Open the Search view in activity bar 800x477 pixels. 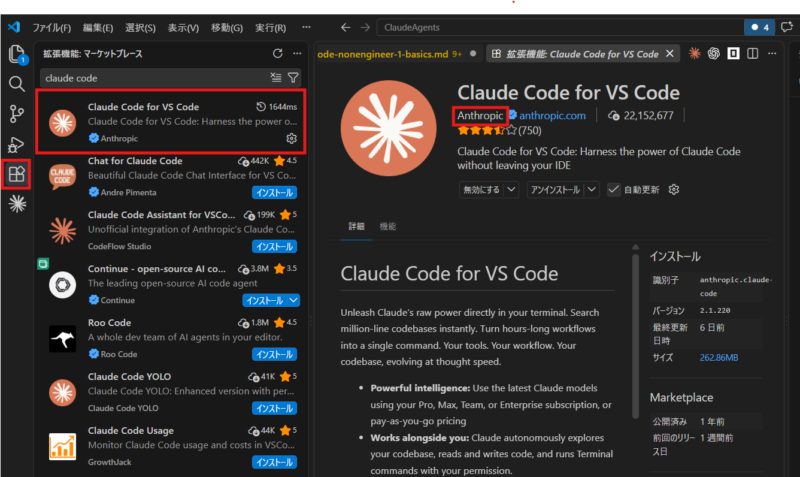click(x=17, y=84)
